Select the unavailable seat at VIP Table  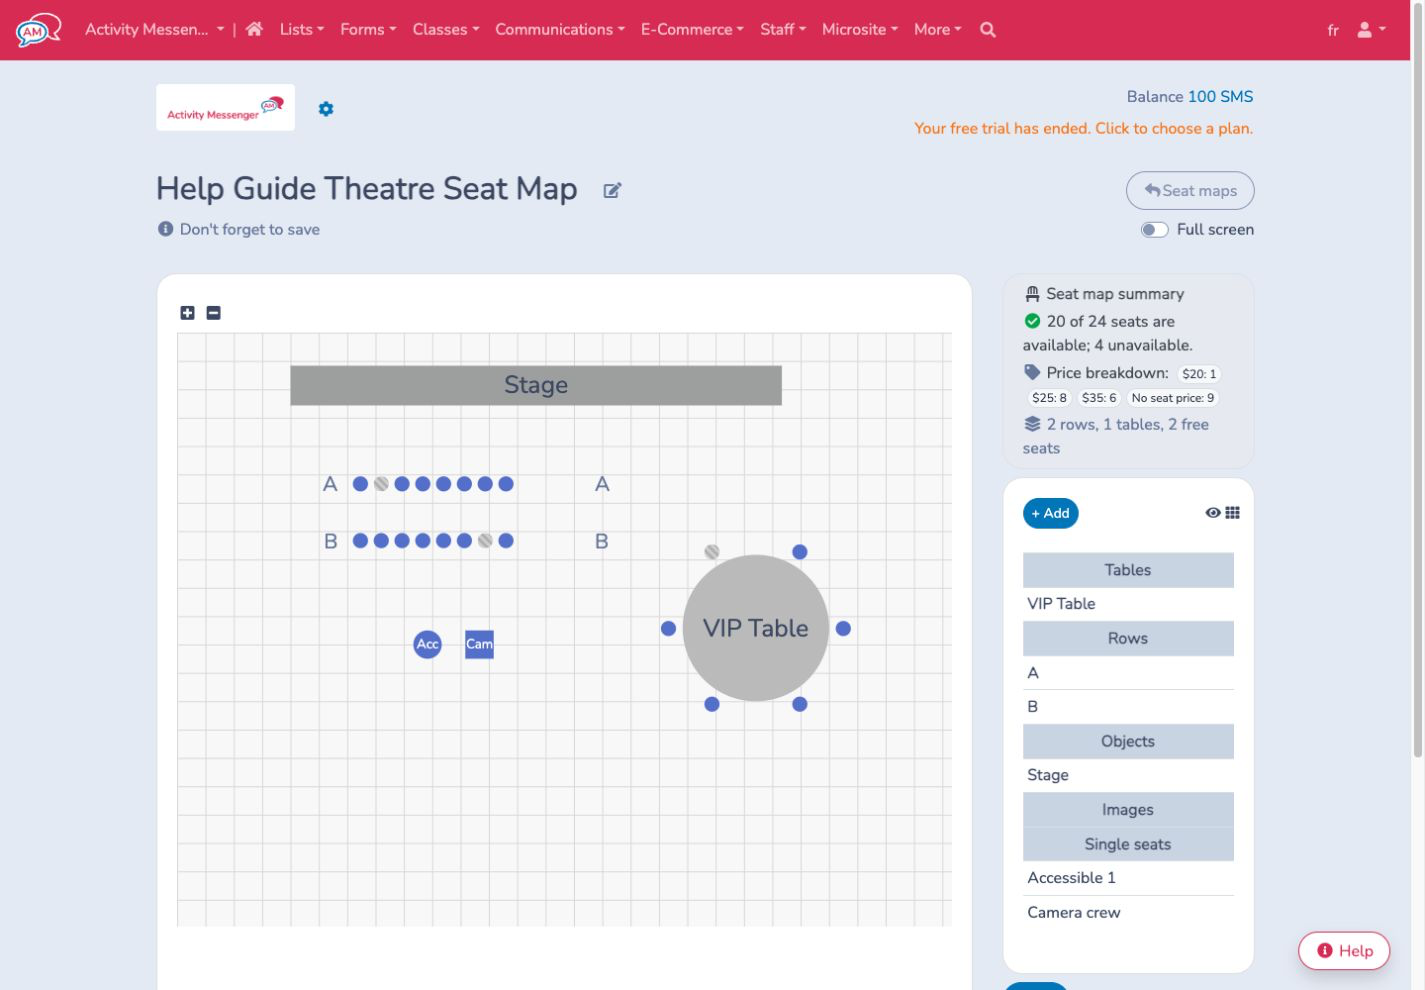712,552
